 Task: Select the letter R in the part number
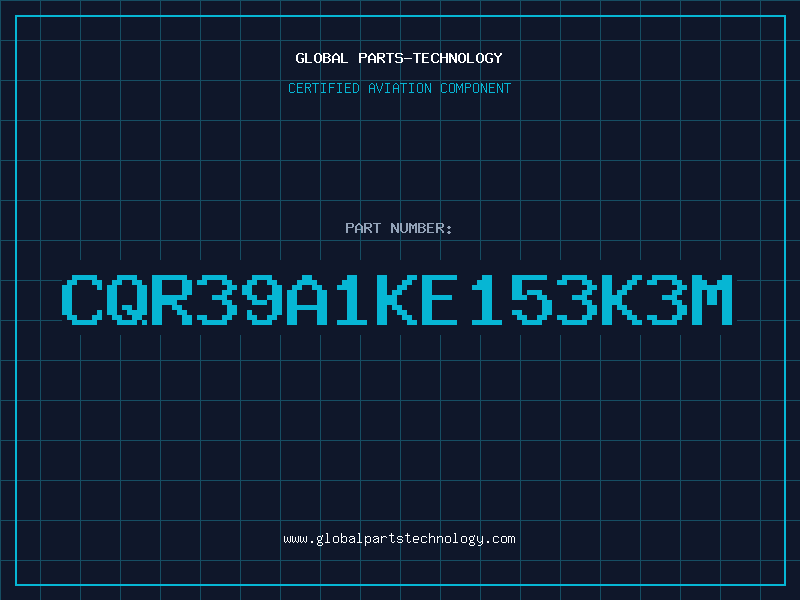(x=172, y=299)
